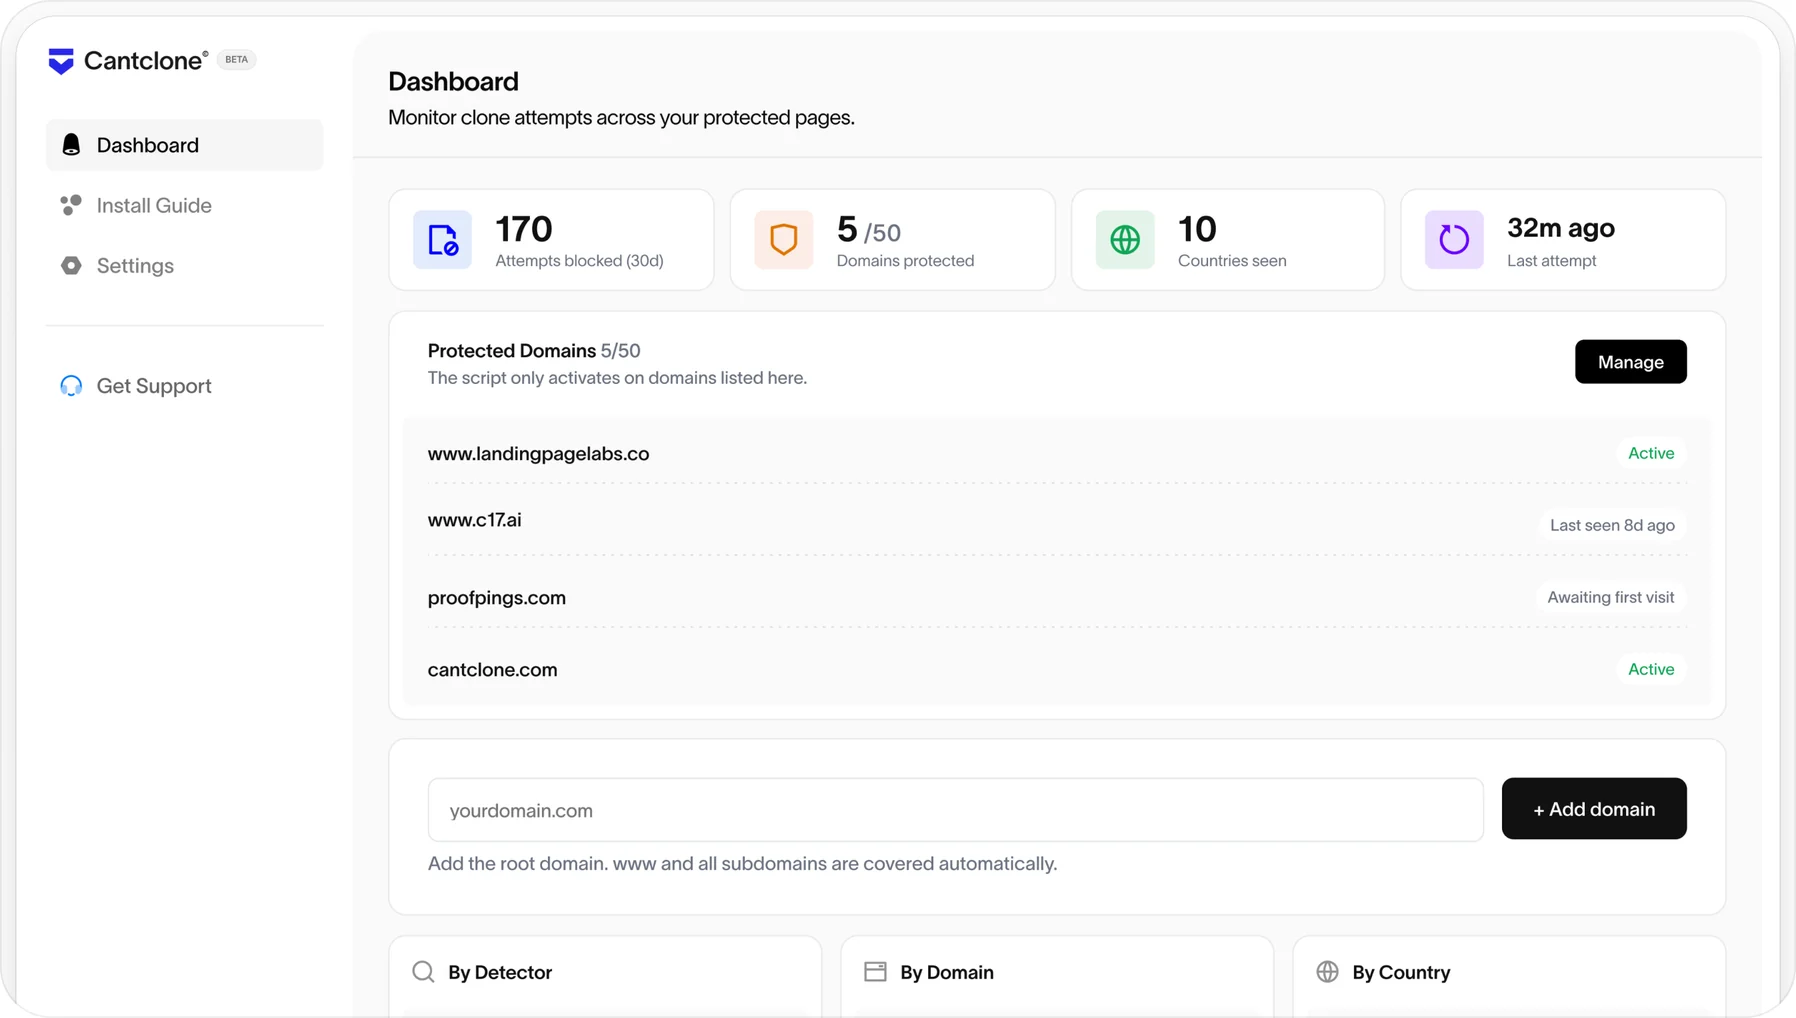Screen dimensions: 1796x1018
Task: Click the bell icon beside Dashboard
Action: (x=71, y=145)
